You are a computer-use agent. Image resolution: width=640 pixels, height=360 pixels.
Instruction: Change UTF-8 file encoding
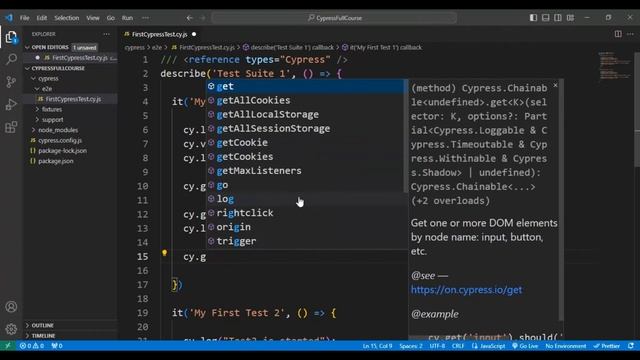point(437,346)
